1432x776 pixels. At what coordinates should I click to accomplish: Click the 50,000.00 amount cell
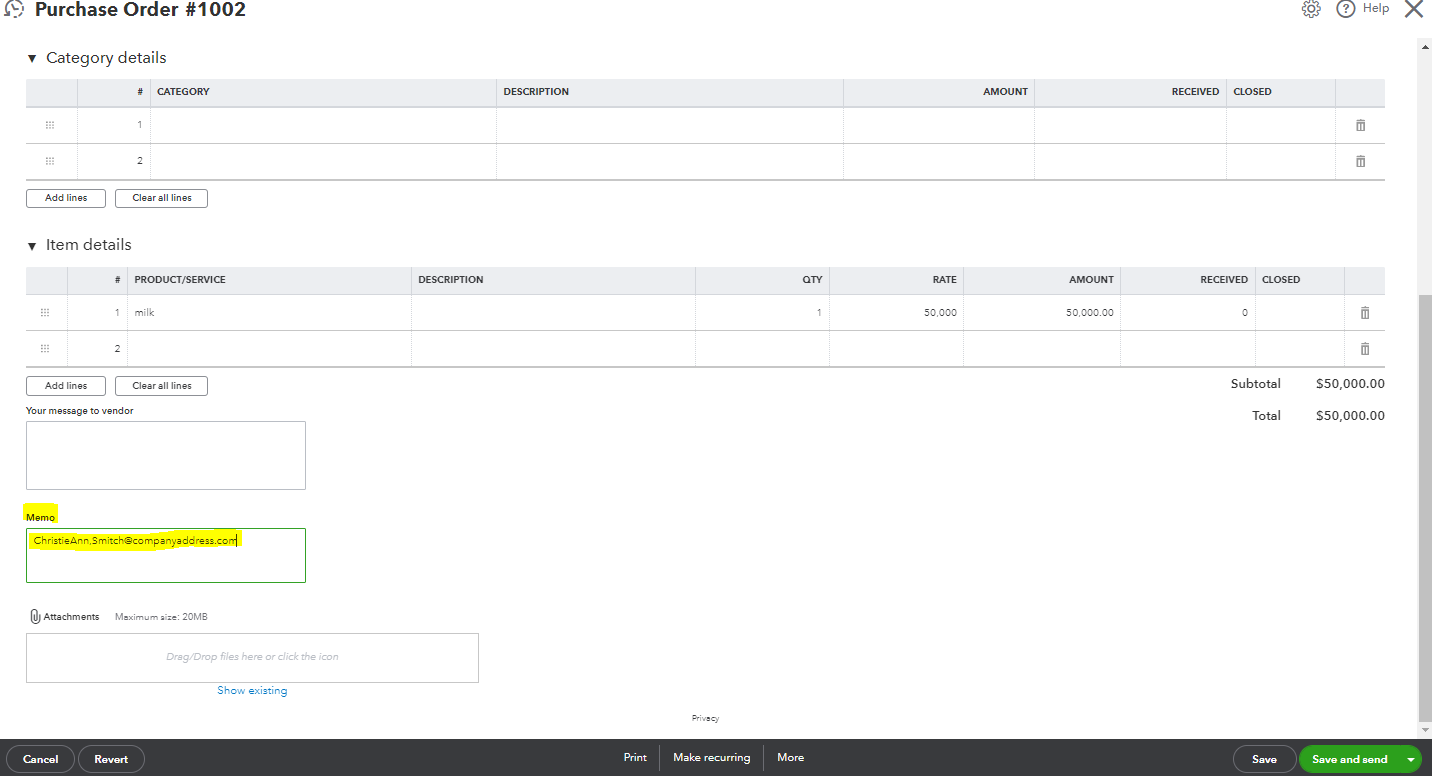pyautogui.click(x=1042, y=313)
